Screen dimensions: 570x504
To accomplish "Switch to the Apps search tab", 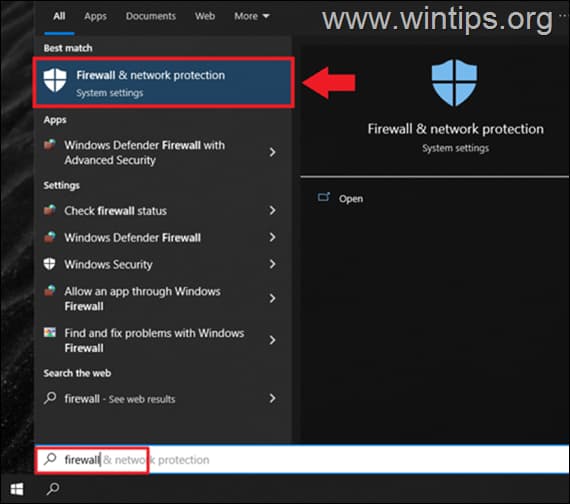I will point(96,16).
